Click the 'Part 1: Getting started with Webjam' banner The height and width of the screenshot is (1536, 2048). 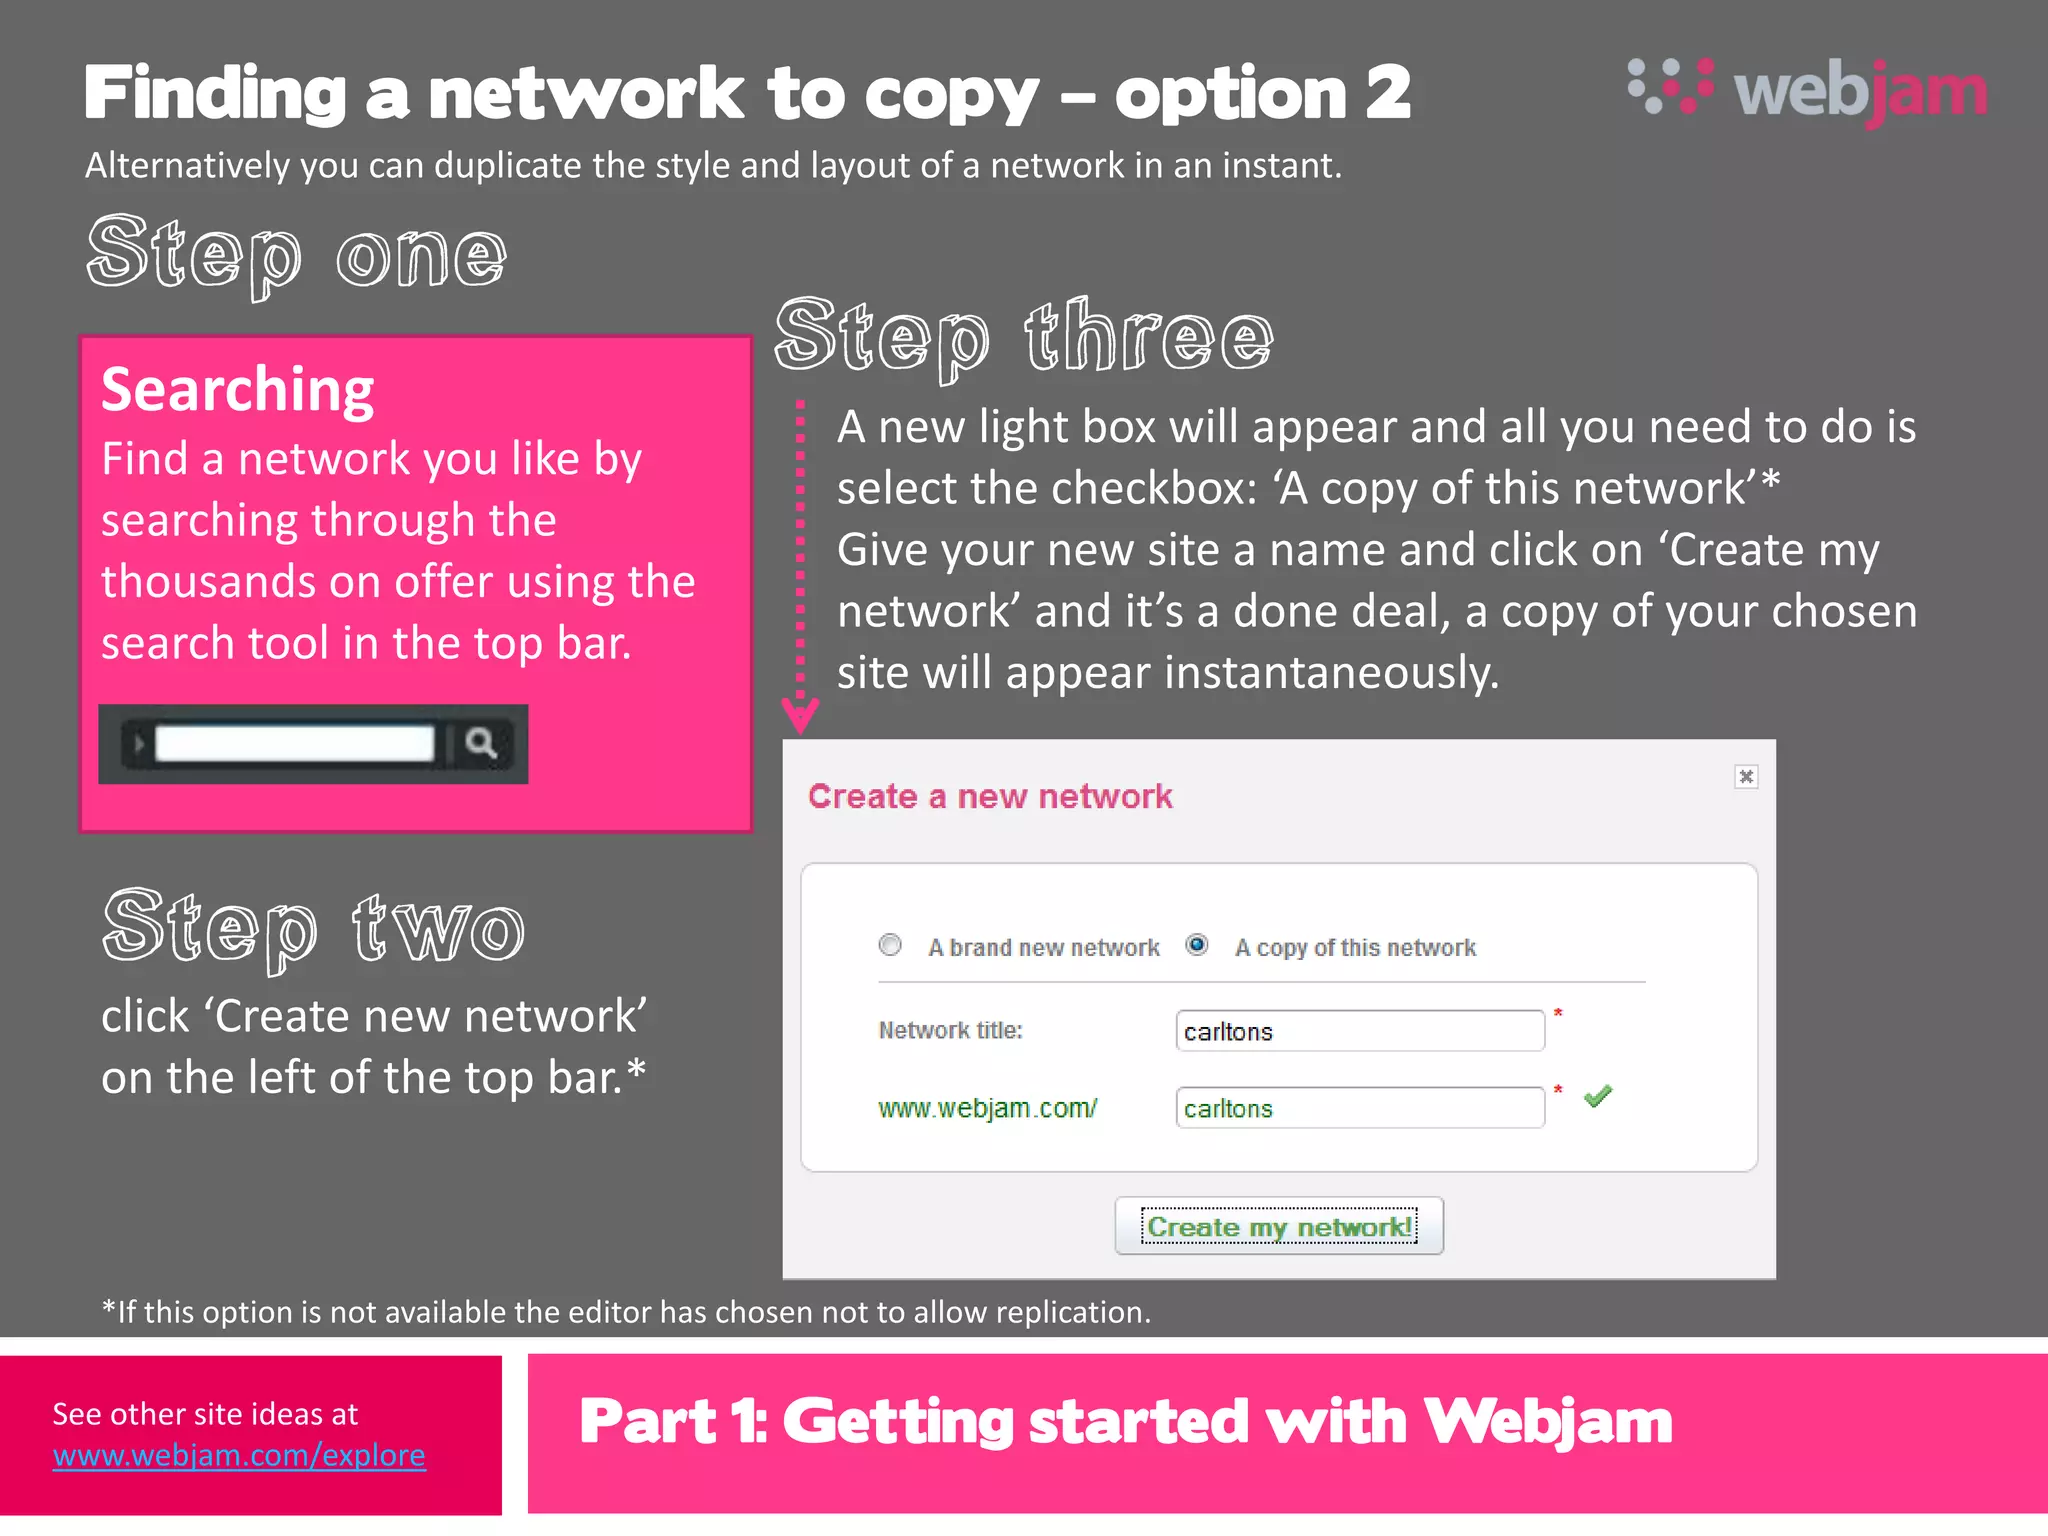[x=1125, y=1421]
